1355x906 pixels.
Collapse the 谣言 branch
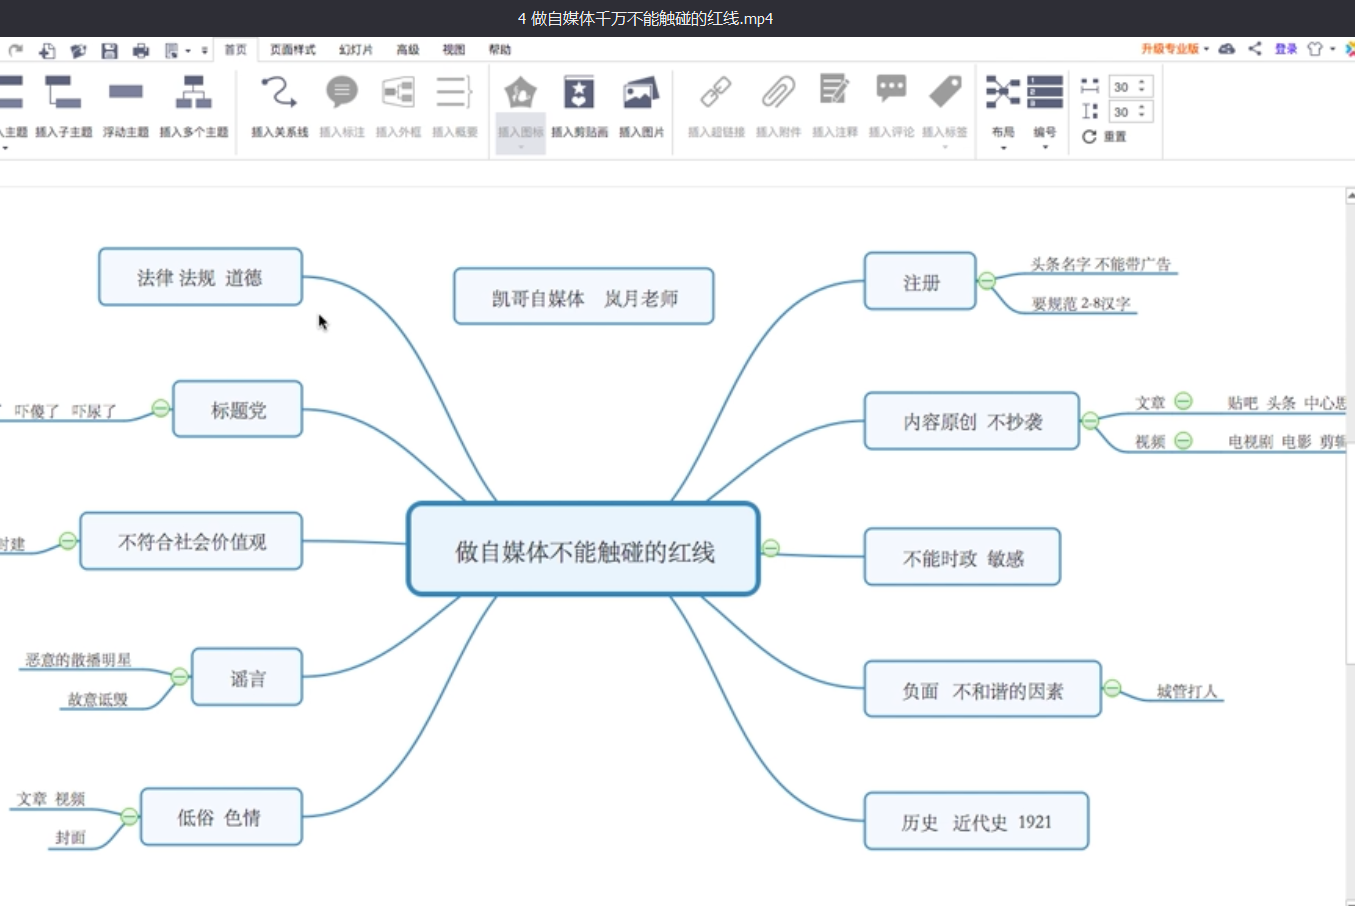(x=180, y=677)
